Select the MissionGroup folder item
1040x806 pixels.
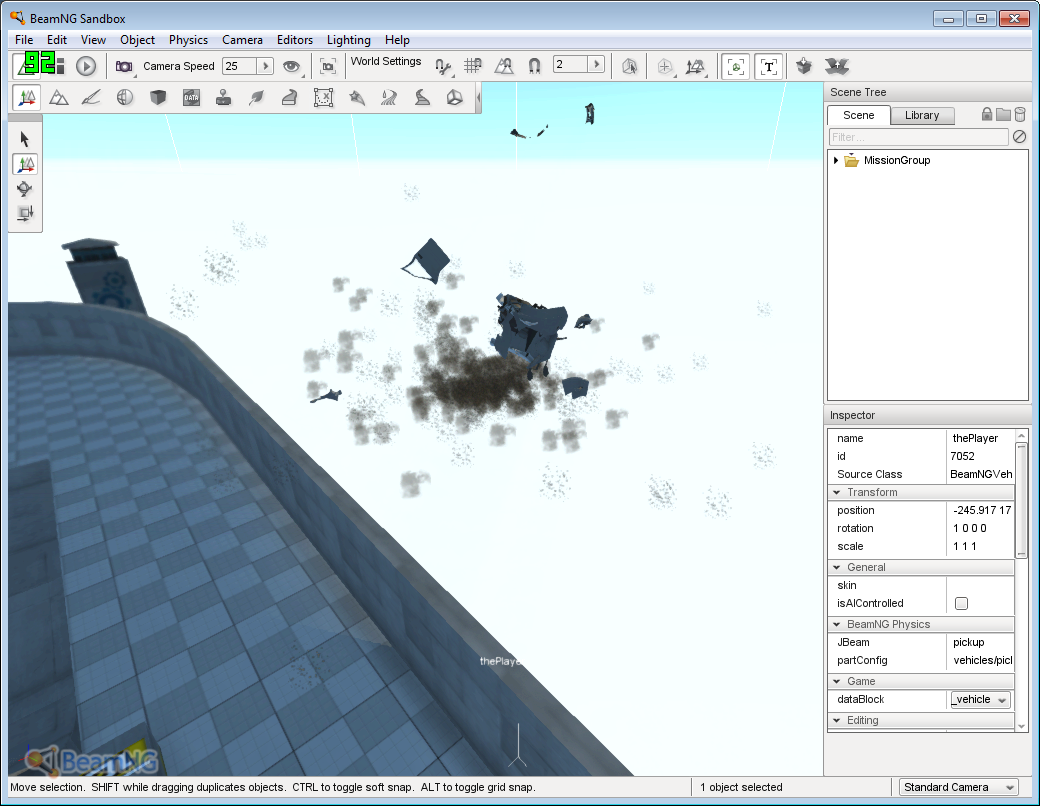(x=897, y=160)
